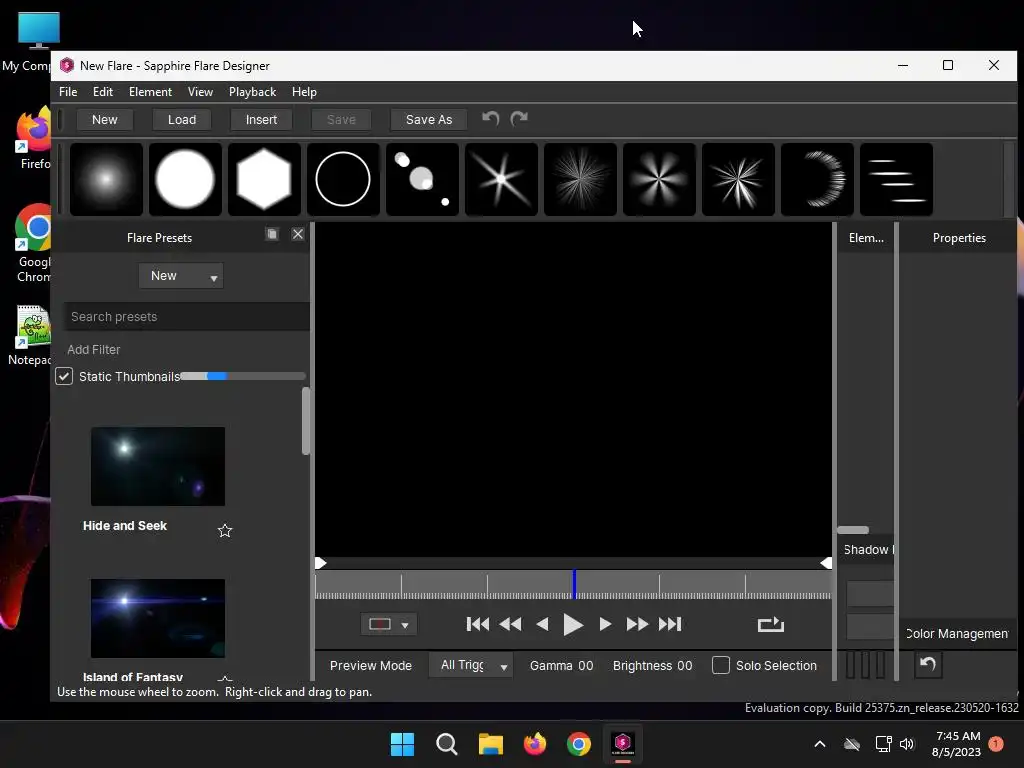The width and height of the screenshot is (1024, 768).
Task: Click the Save As button
Action: click(428, 120)
